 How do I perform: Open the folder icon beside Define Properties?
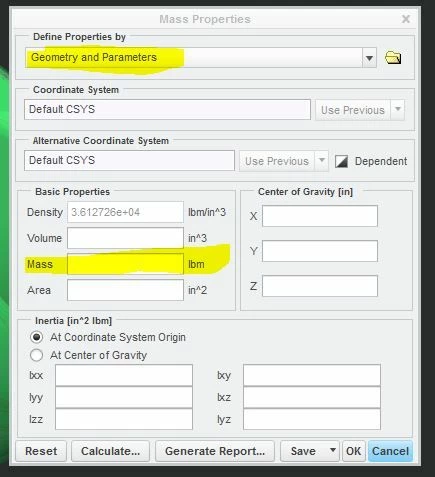pos(393,58)
